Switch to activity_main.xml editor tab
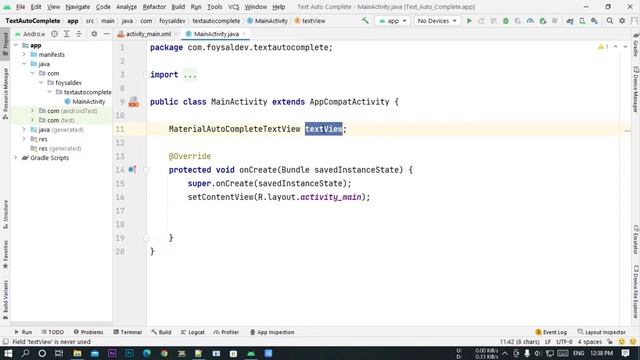640x360 pixels. (148, 34)
